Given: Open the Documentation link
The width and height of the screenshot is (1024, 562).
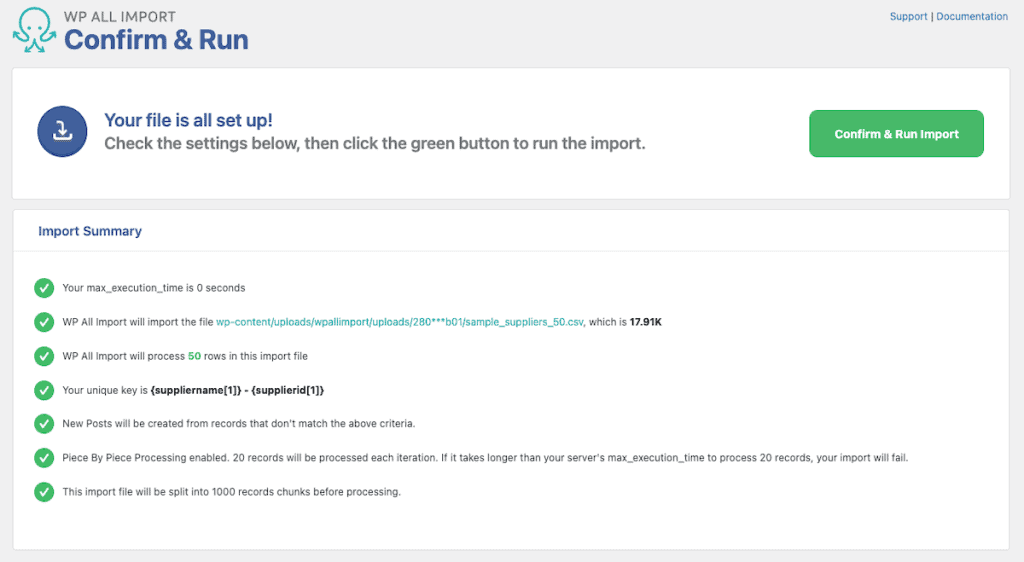Looking at the screenshot, I should coord(972,17).
